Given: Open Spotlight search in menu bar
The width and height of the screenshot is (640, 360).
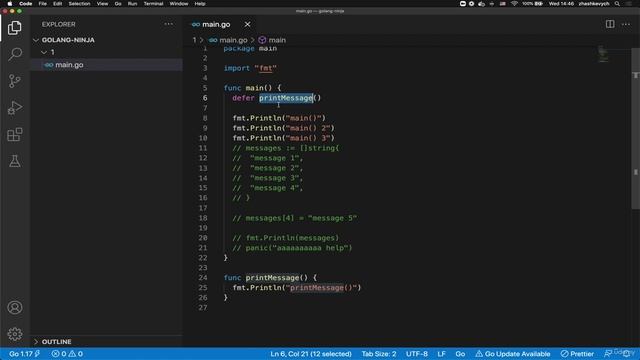Looking at the screenshot, I should pos(617,4).
